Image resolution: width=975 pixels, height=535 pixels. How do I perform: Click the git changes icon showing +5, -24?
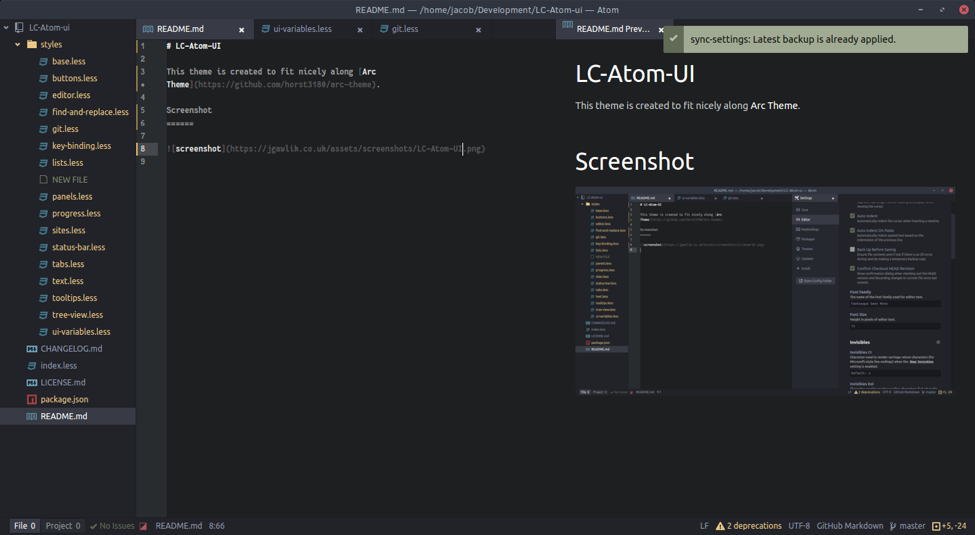[x=936, y=526]
